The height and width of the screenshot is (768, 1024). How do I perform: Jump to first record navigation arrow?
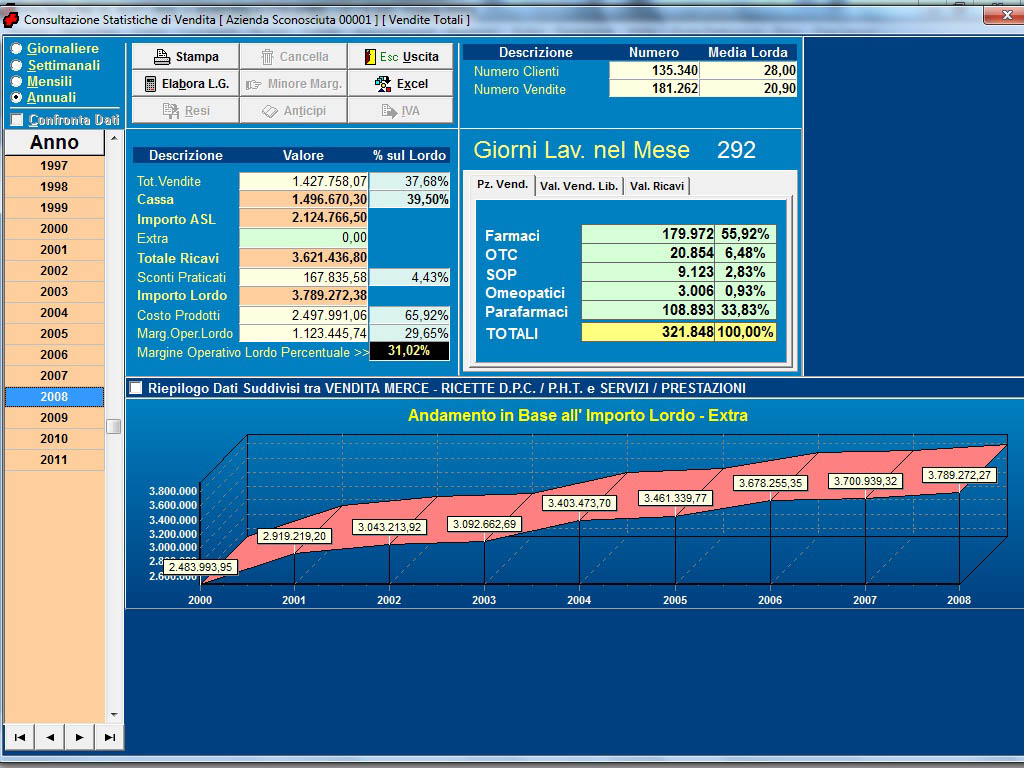pyautogui.click(x=19, y=737)
